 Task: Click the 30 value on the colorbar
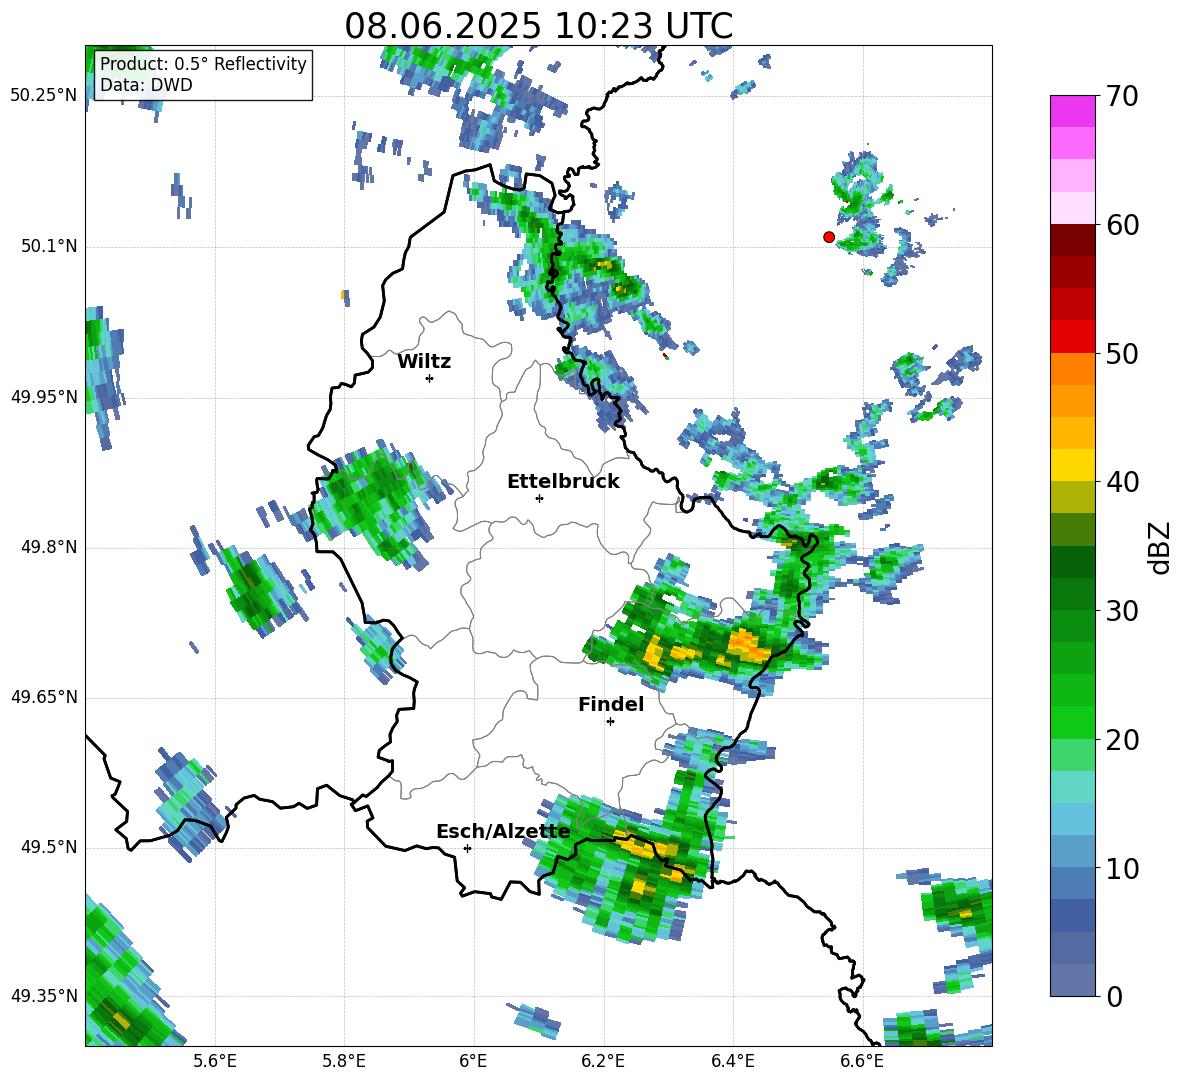pyautogui.click(x=1122, y=611)
